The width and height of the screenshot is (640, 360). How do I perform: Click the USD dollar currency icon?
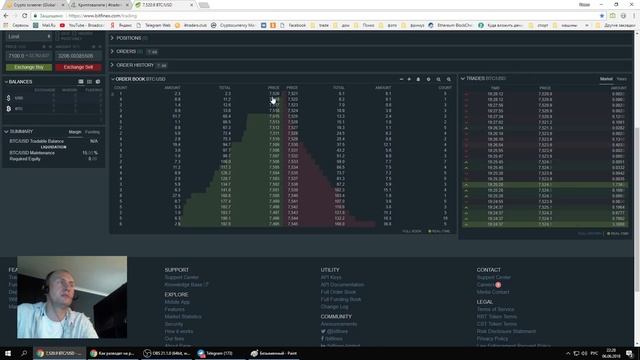click(9, 98)
